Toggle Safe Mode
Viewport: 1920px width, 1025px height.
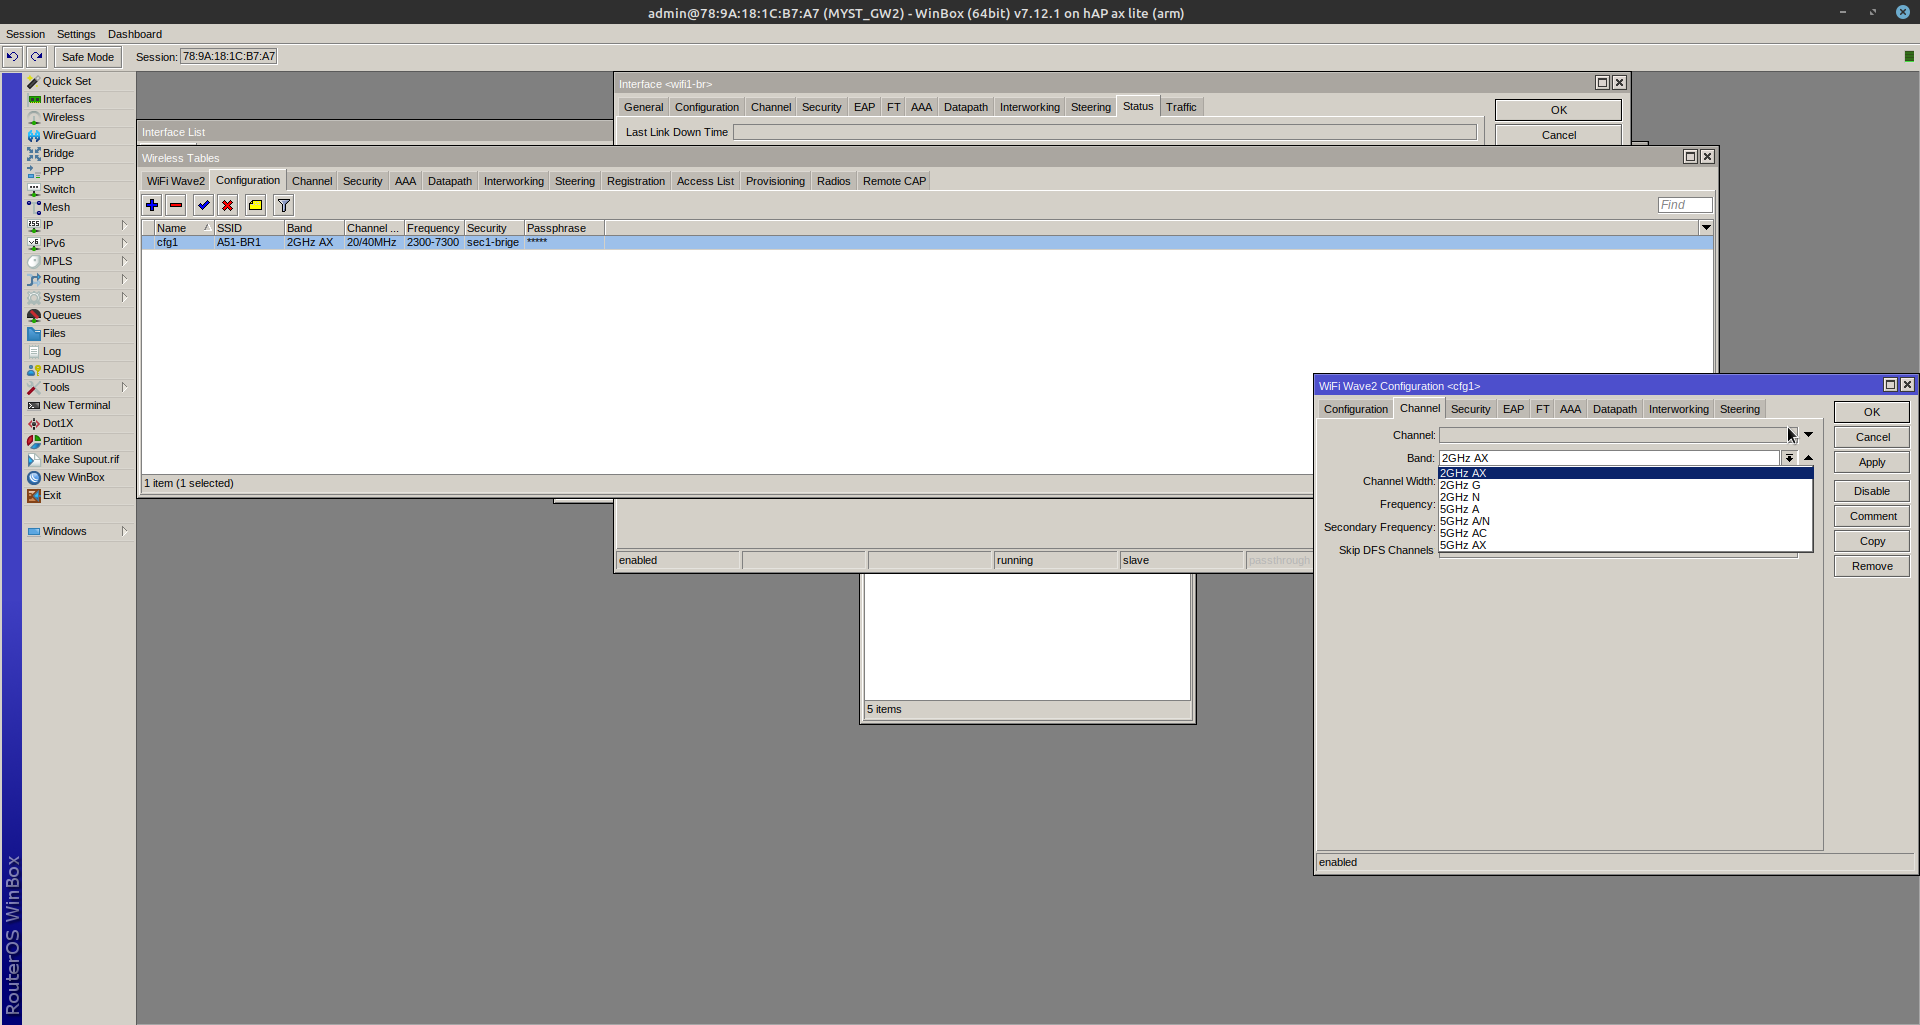tap(86, 57)
